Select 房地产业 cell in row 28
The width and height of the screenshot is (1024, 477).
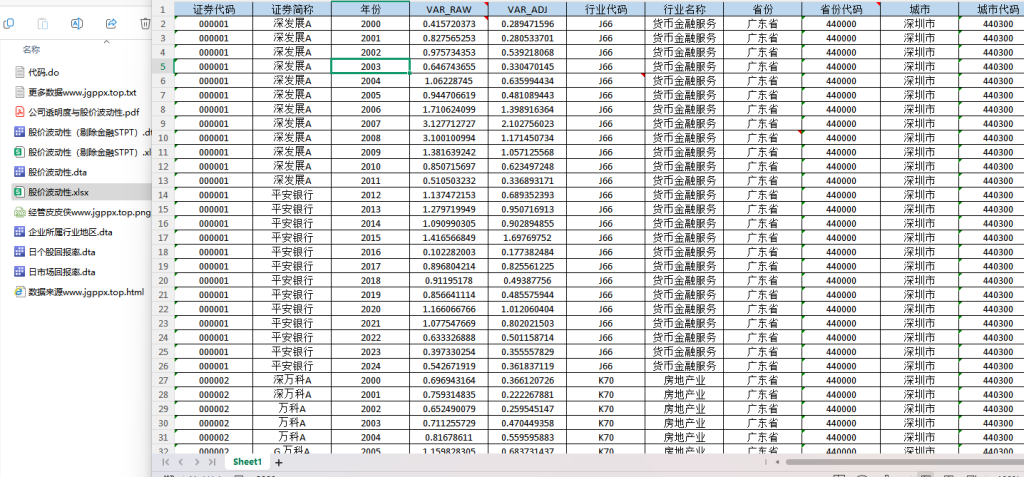684,395
